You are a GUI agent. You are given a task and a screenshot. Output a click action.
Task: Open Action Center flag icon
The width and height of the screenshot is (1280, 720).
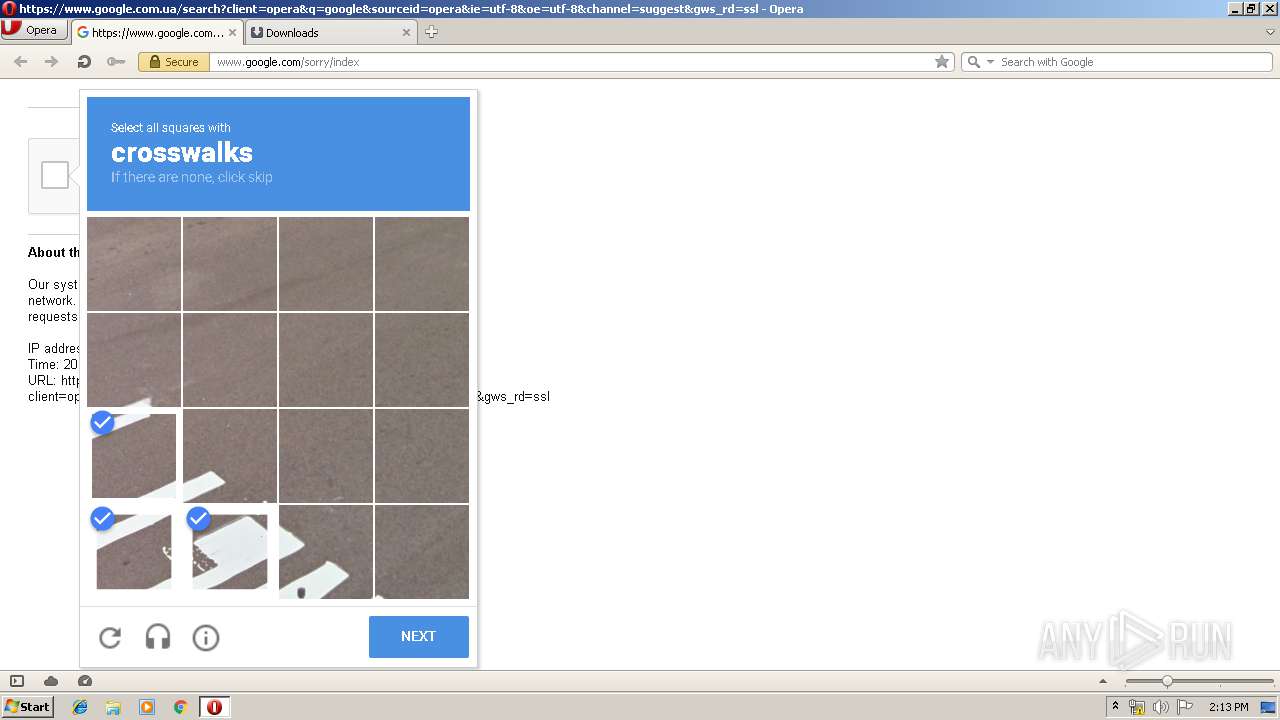pyautogui.click(x=1185, y=707)
